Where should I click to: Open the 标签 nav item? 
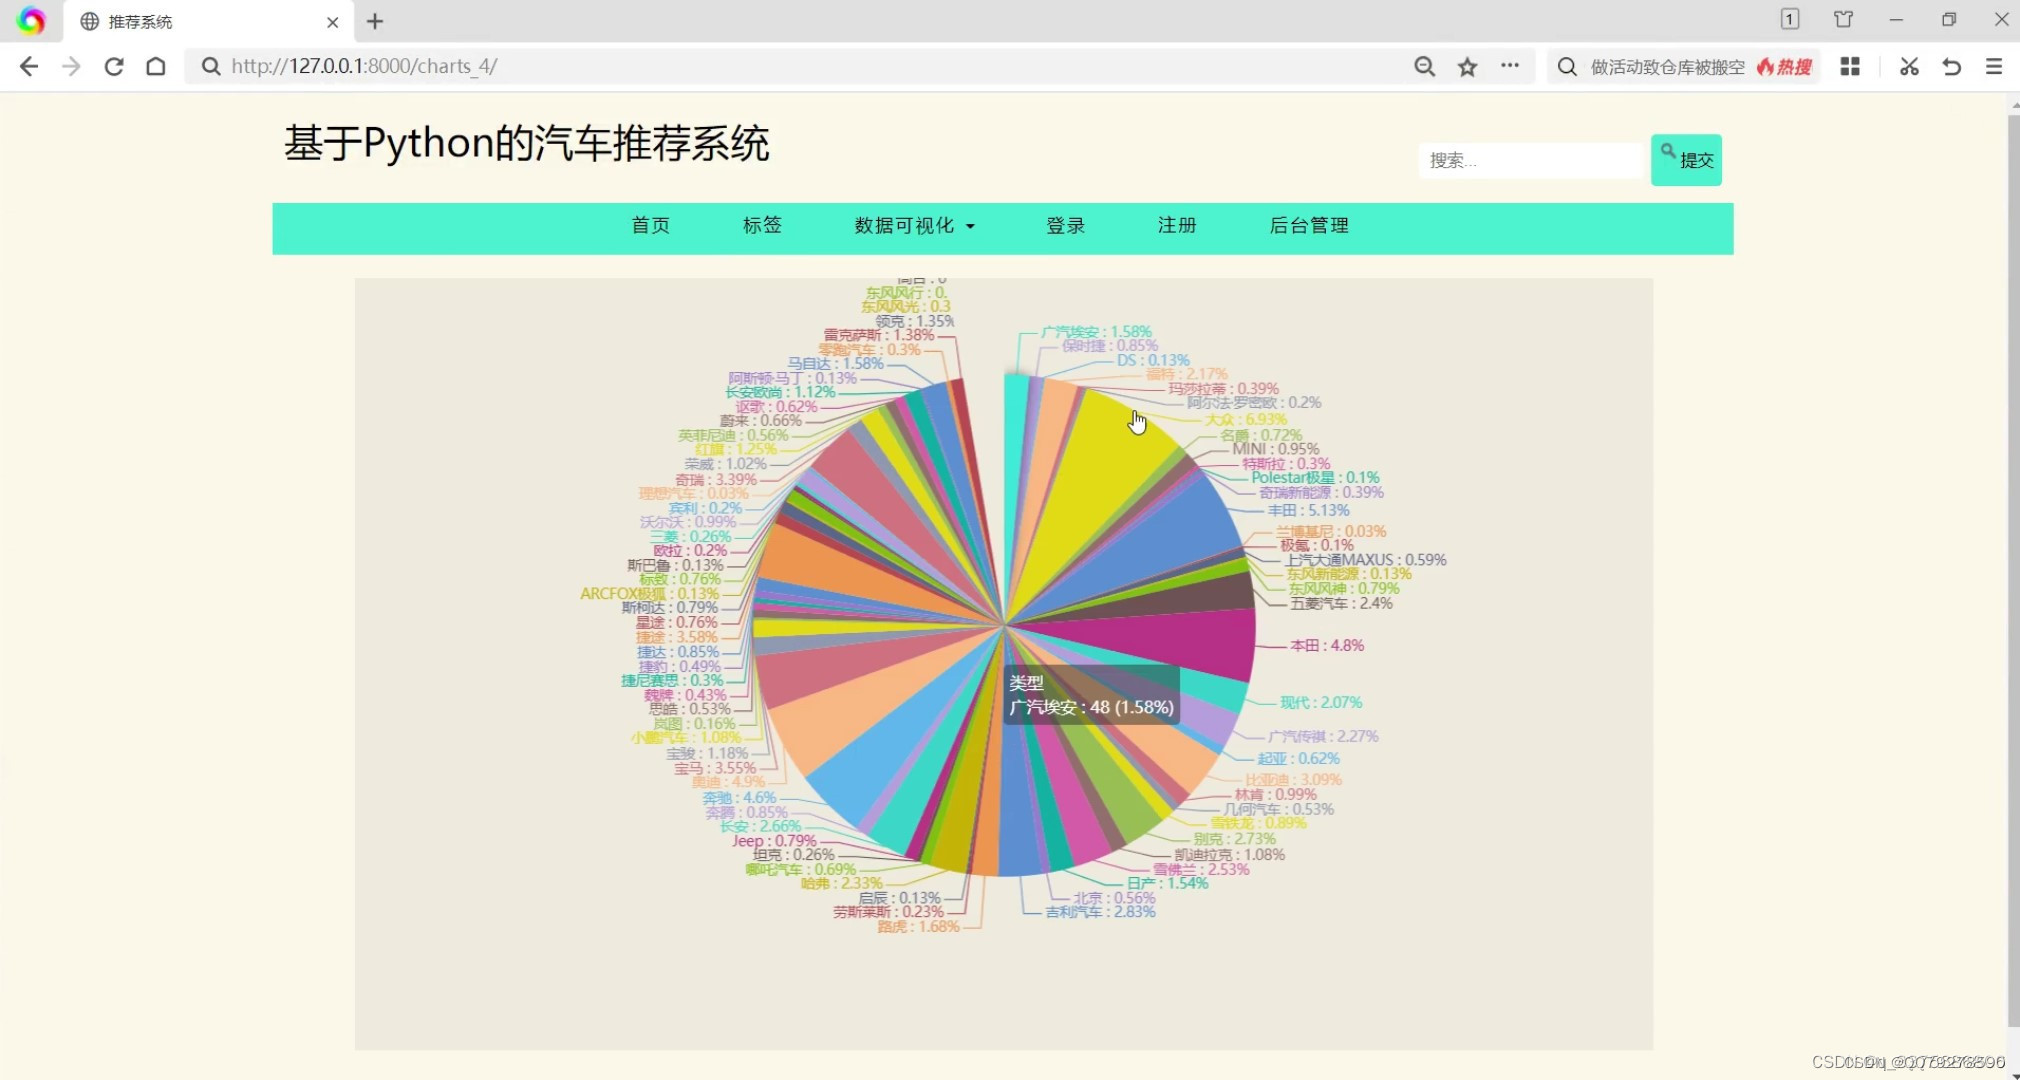click(x=762, y=226)
